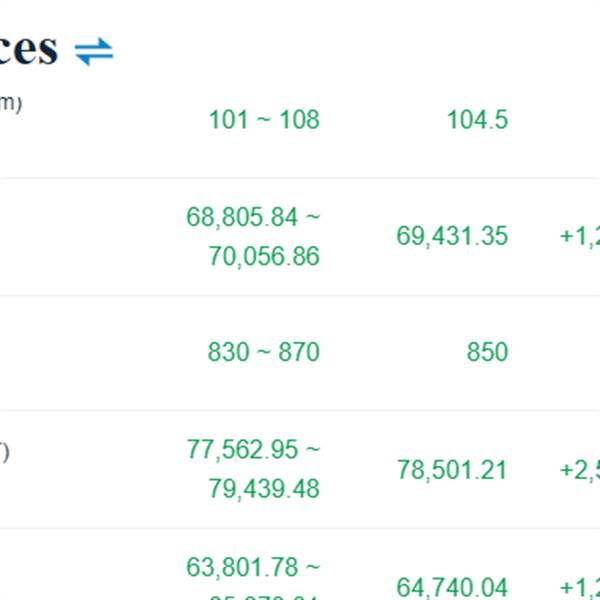600x600 pixels.
Task: Click the 79,439.48 upper price
Action: tap(264, 490)
